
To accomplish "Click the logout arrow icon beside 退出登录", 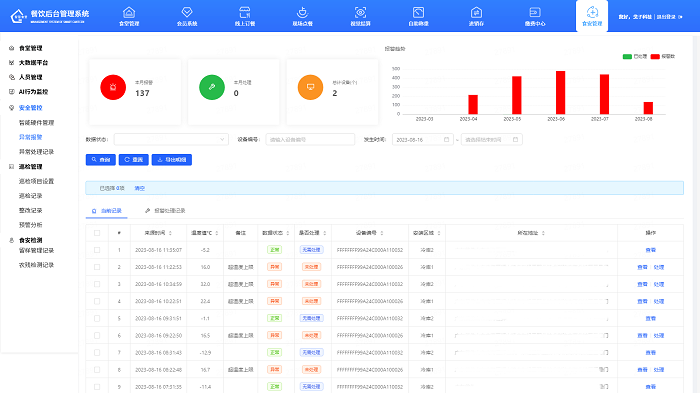I will point(680,17).
